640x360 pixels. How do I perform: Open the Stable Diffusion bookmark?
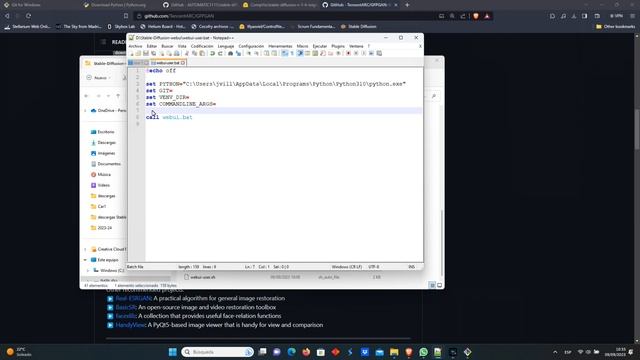pos(358,27)
